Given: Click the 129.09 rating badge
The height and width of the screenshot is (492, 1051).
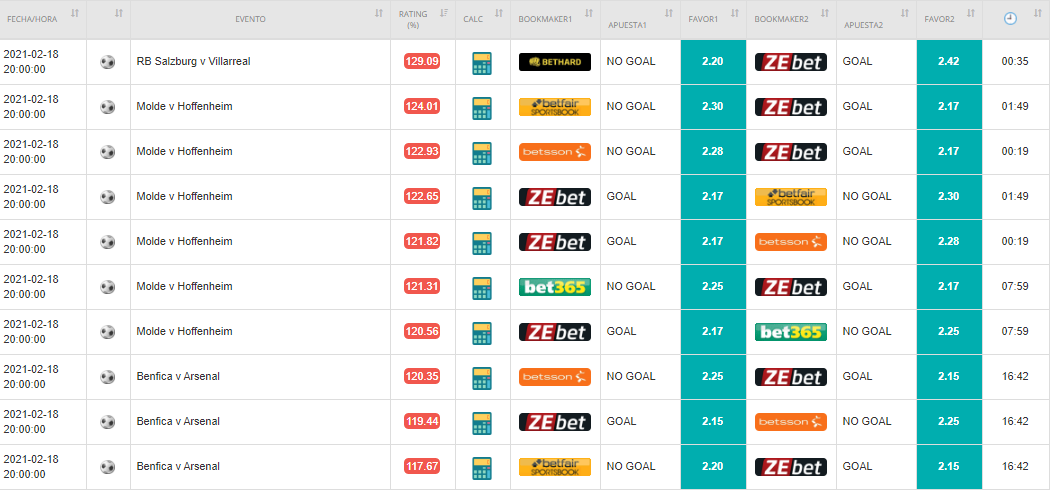Looking at the screenshot, I should point(422,61).
